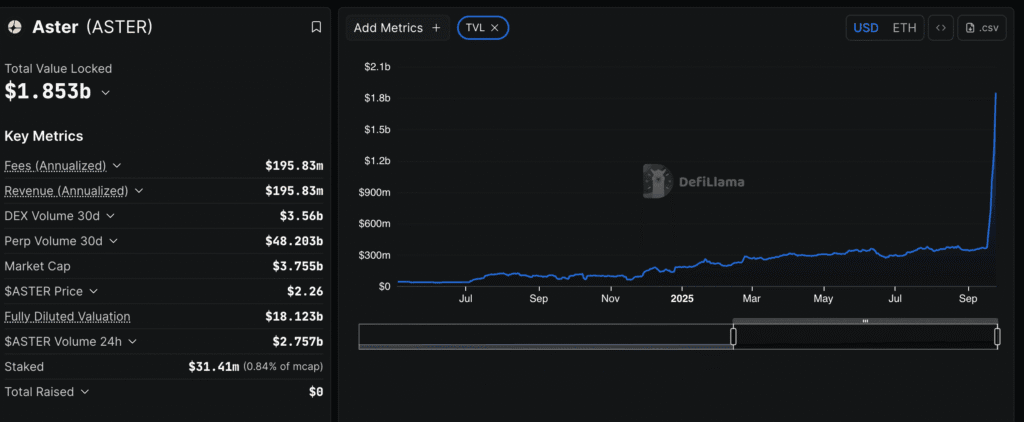Image resolution: width=1024 pixels, height=422 pixels.
Task: Click the Fully Diluted Valuation label
Action: pos(67,317)
